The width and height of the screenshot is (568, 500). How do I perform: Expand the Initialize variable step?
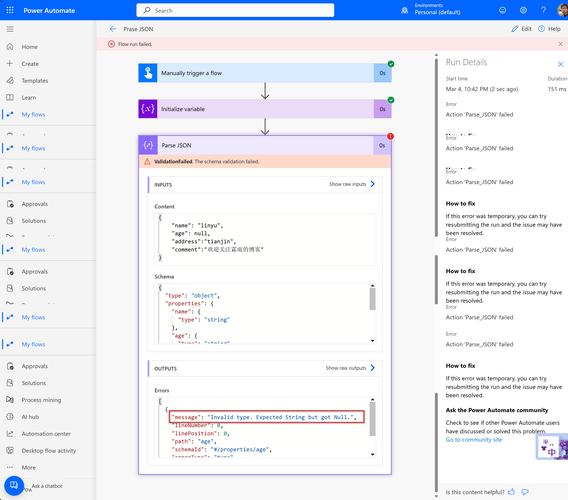coord(265,109)
